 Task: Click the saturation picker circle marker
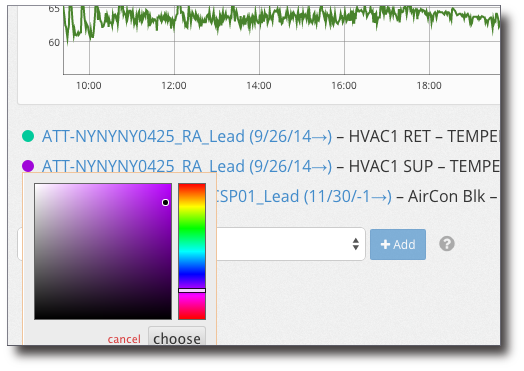click(165, 203)
